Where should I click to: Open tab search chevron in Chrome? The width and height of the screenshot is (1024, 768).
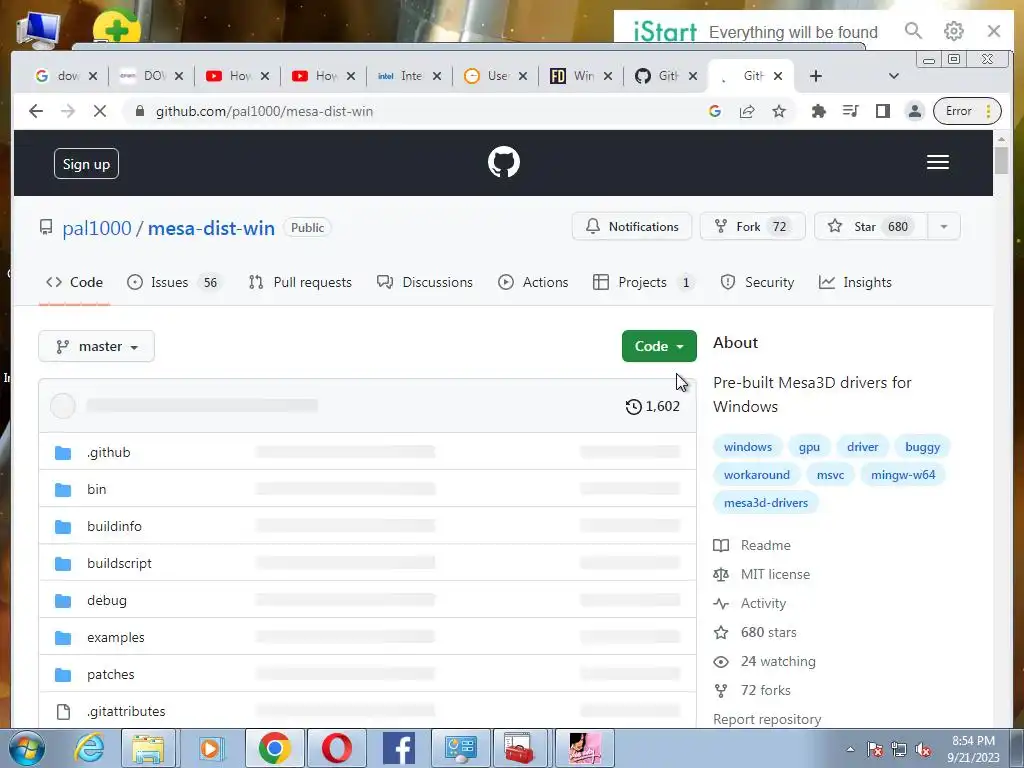(x=893, y=76)
